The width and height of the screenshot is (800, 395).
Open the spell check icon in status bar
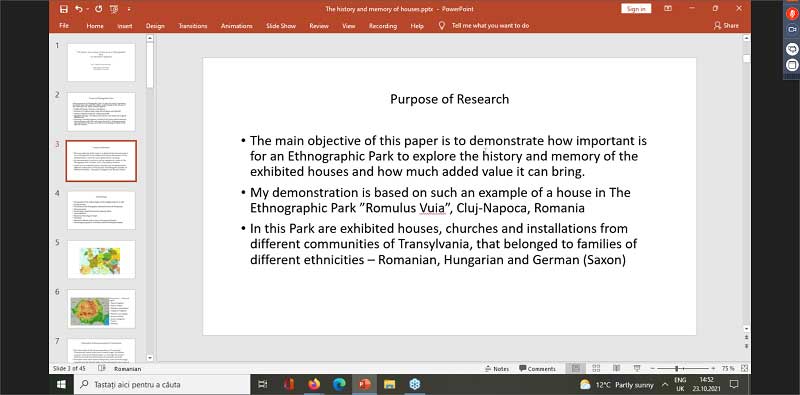click(102, 368)
